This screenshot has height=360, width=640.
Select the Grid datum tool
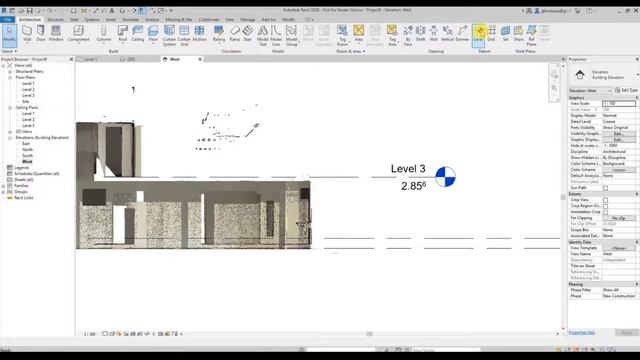491,33
